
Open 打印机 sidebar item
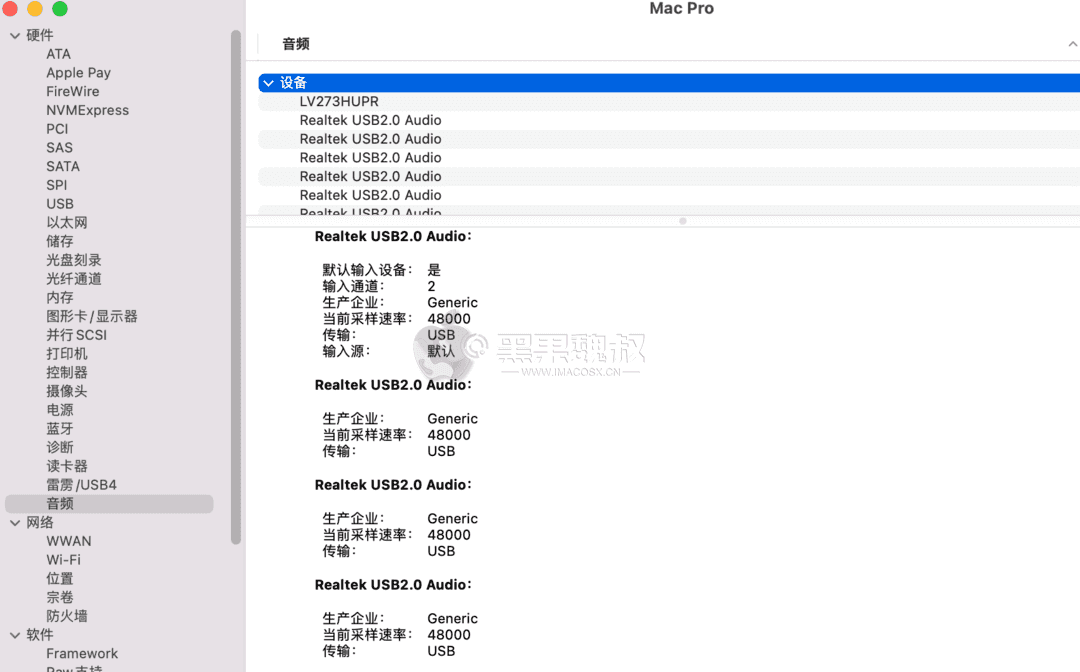pyautogui.click(x=67, y=354)
